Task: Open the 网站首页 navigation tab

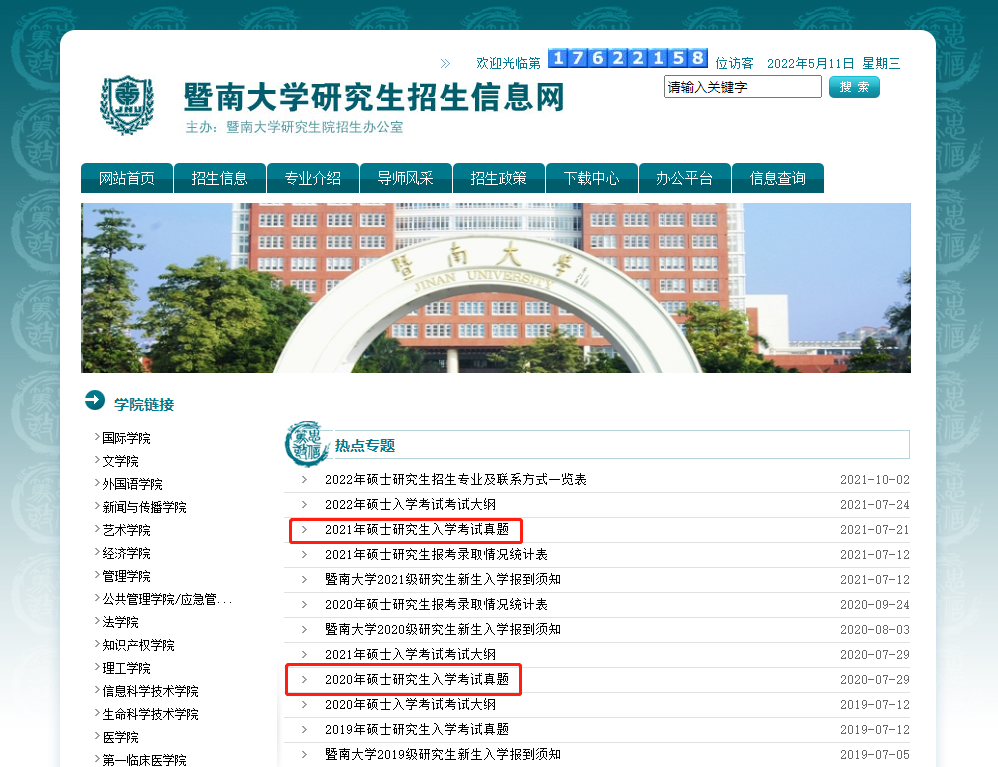Action: click(127, 178)
